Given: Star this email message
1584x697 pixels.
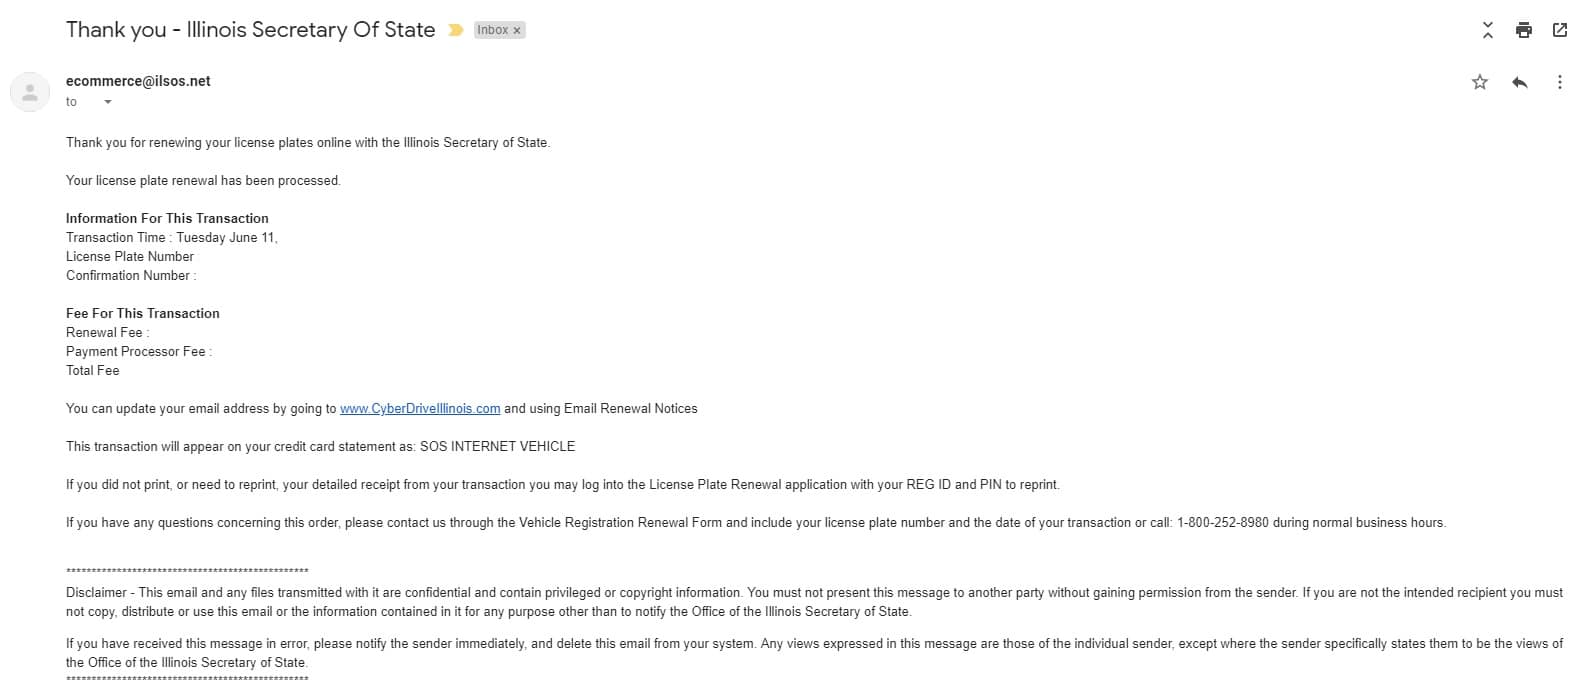Looking at the screenshot, I should click(1479, 82).
